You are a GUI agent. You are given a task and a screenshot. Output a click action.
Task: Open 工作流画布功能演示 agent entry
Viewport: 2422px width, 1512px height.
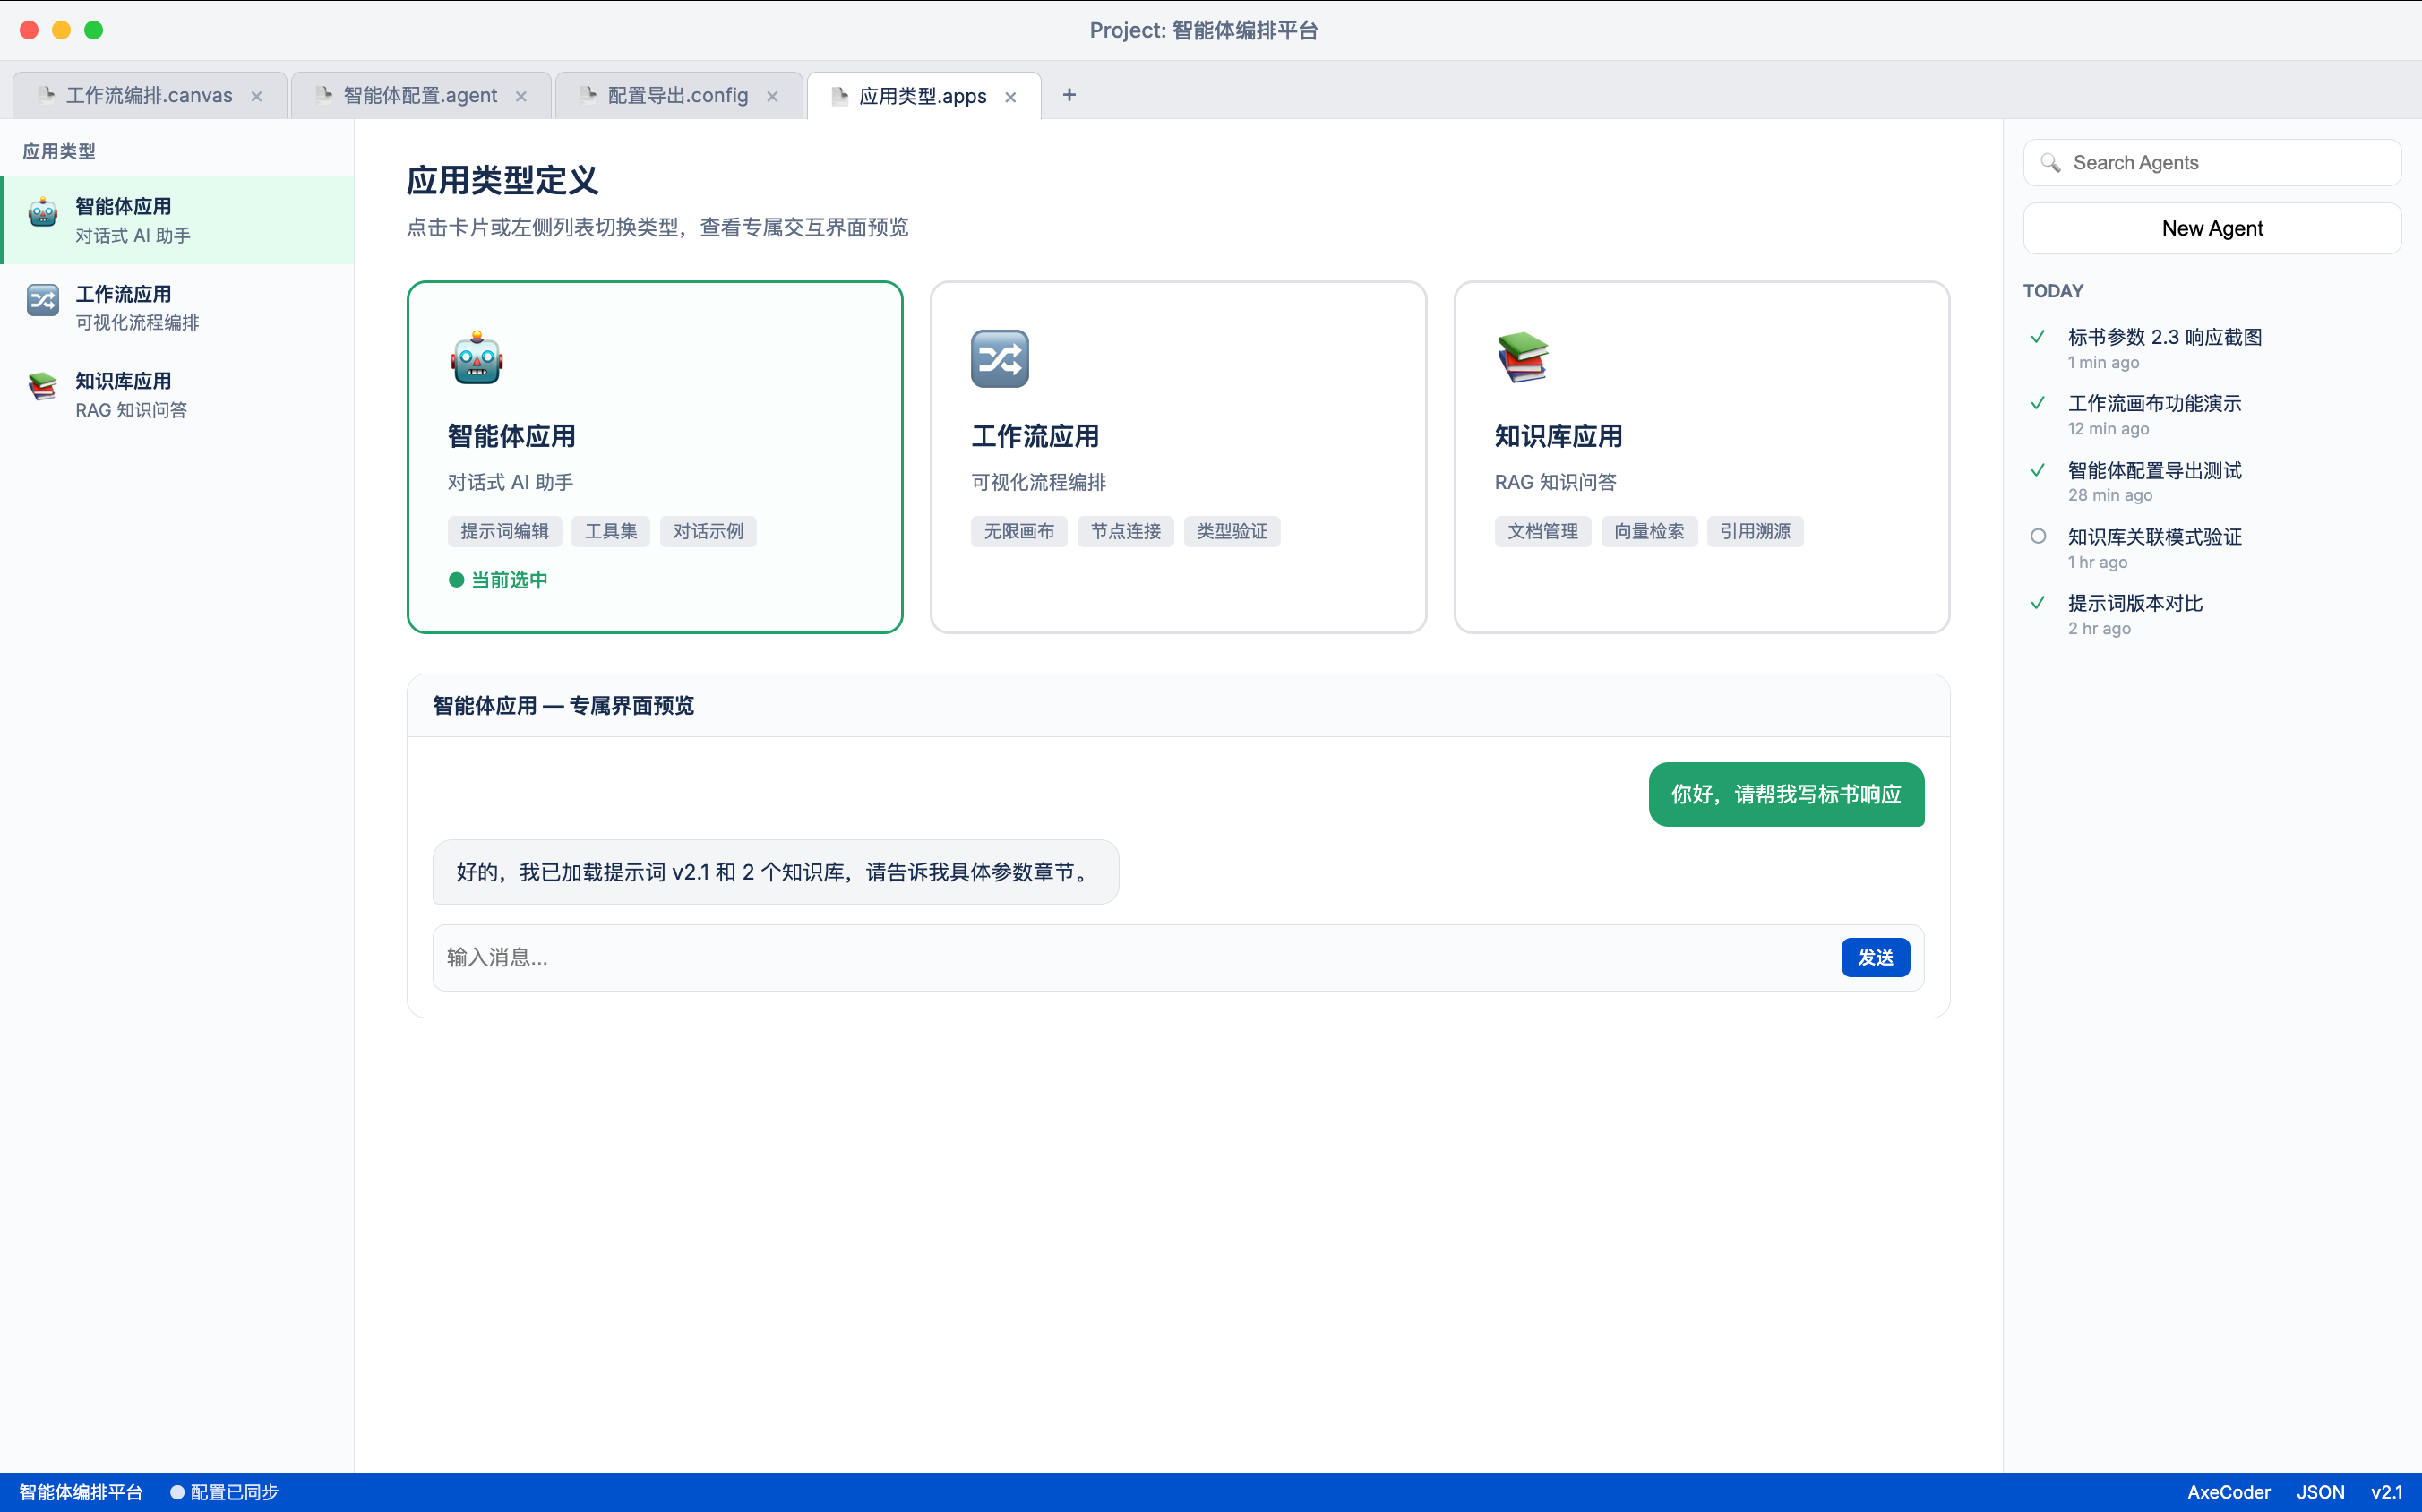[2212, 415]
